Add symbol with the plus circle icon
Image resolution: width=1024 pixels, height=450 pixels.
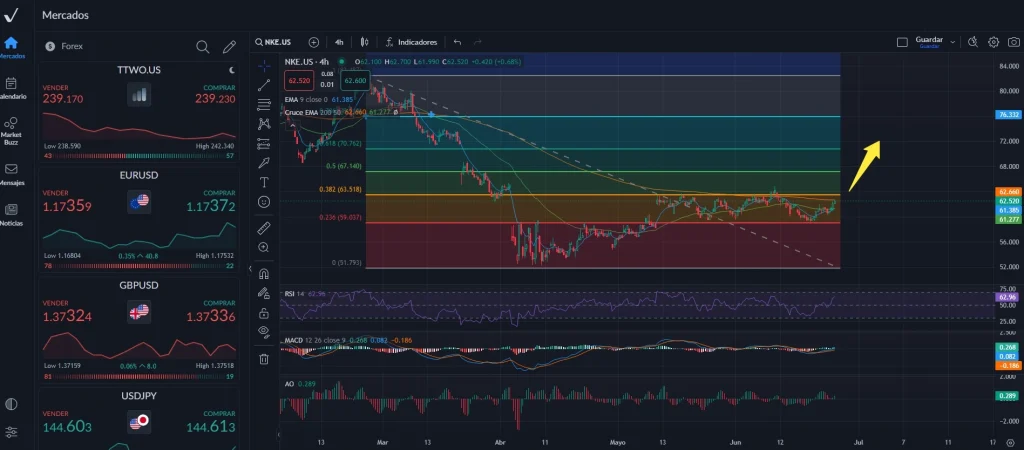pos(313,42)
